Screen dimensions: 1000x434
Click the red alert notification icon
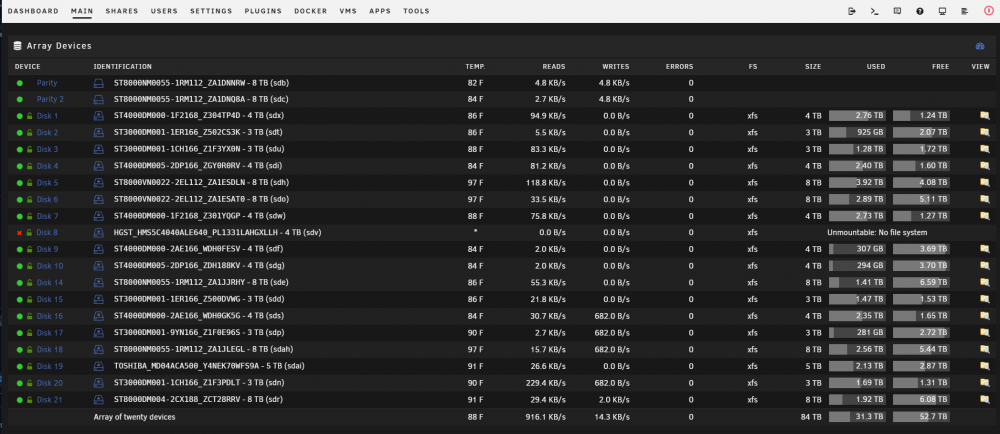pyautogui.click(x=989, y=11)
